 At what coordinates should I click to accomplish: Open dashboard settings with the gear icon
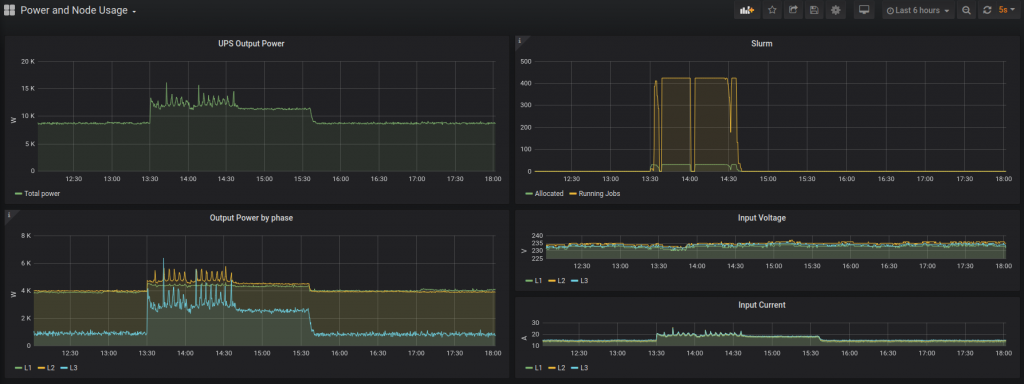point(835,10)
